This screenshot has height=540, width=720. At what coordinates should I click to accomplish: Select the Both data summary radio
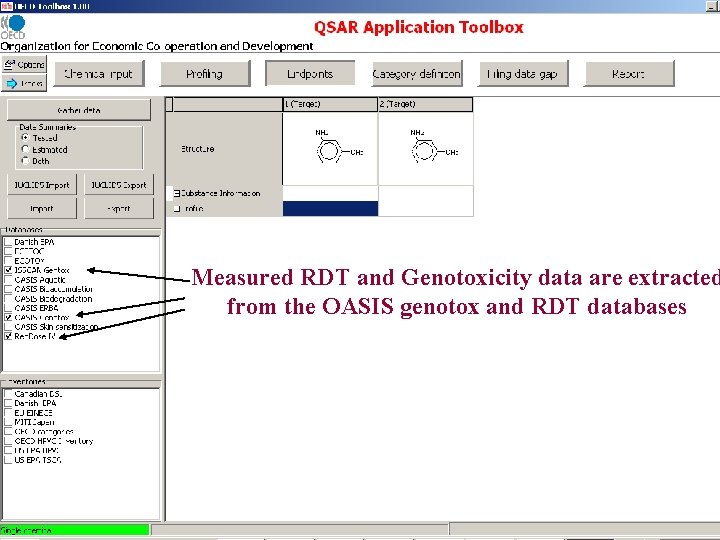pos(25,161)
